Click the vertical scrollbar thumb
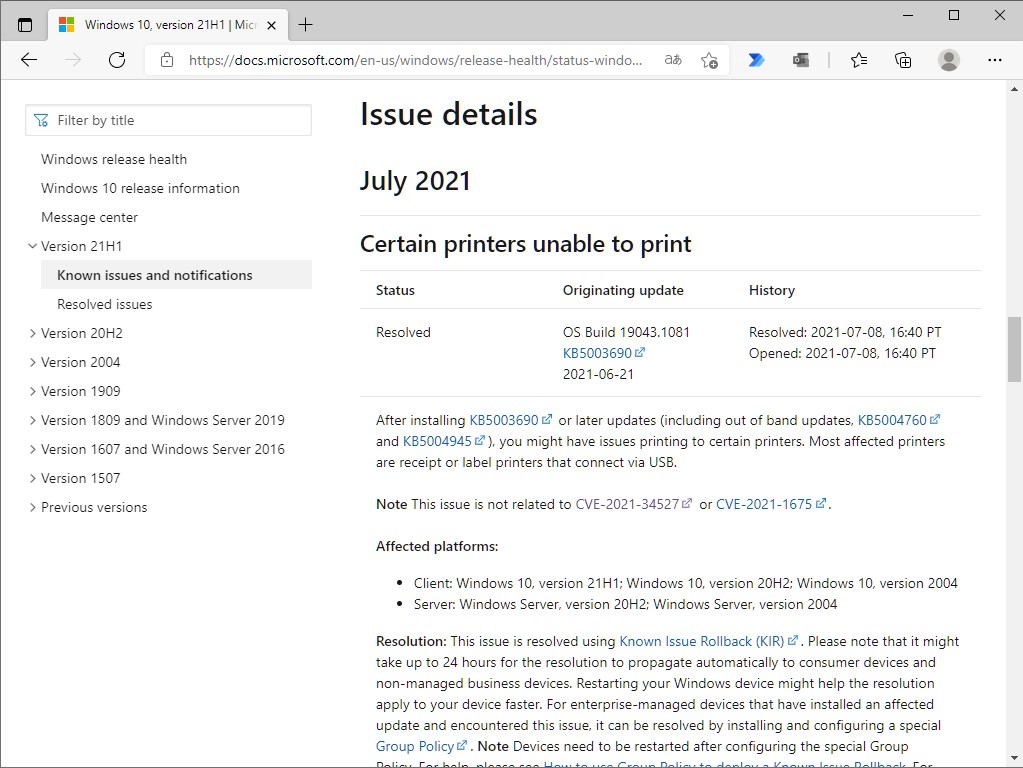 point(1014,348)
